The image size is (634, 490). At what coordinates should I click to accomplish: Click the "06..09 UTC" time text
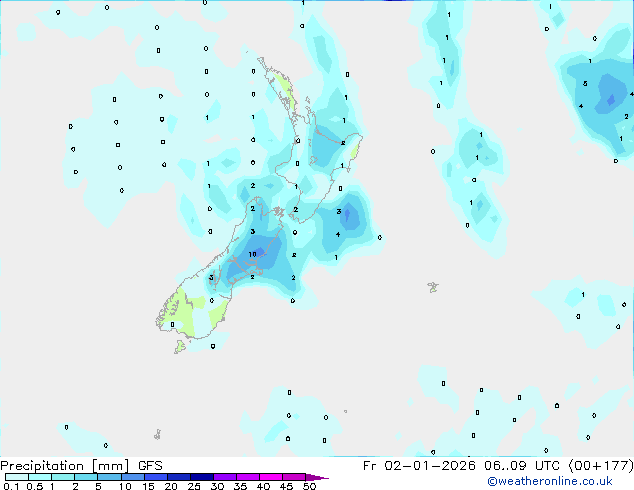tap(522, 466)
